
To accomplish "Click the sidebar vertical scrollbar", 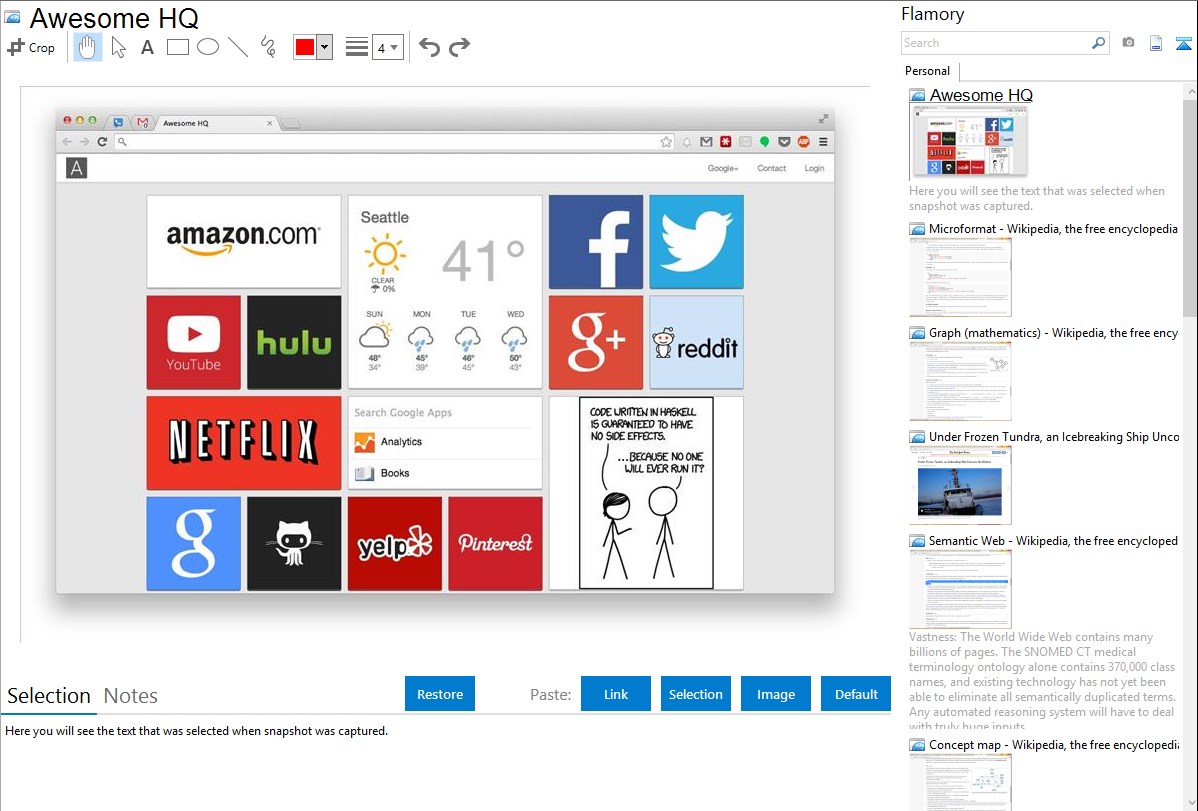I will click(x=1190, y=207).
